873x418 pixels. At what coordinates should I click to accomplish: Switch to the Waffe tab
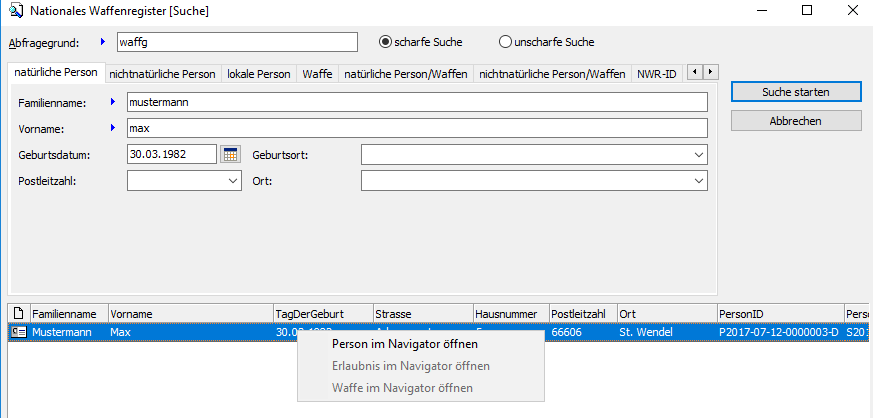pos(317,74)
